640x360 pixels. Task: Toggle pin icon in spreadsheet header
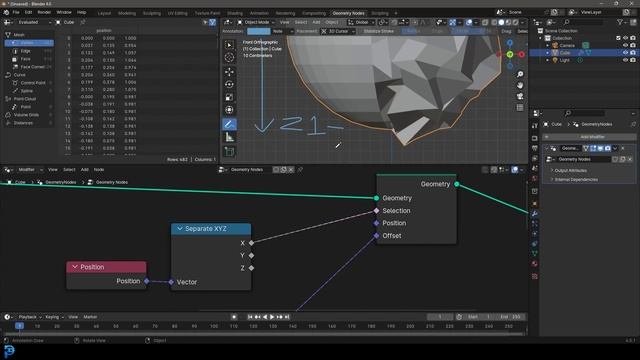82,22
